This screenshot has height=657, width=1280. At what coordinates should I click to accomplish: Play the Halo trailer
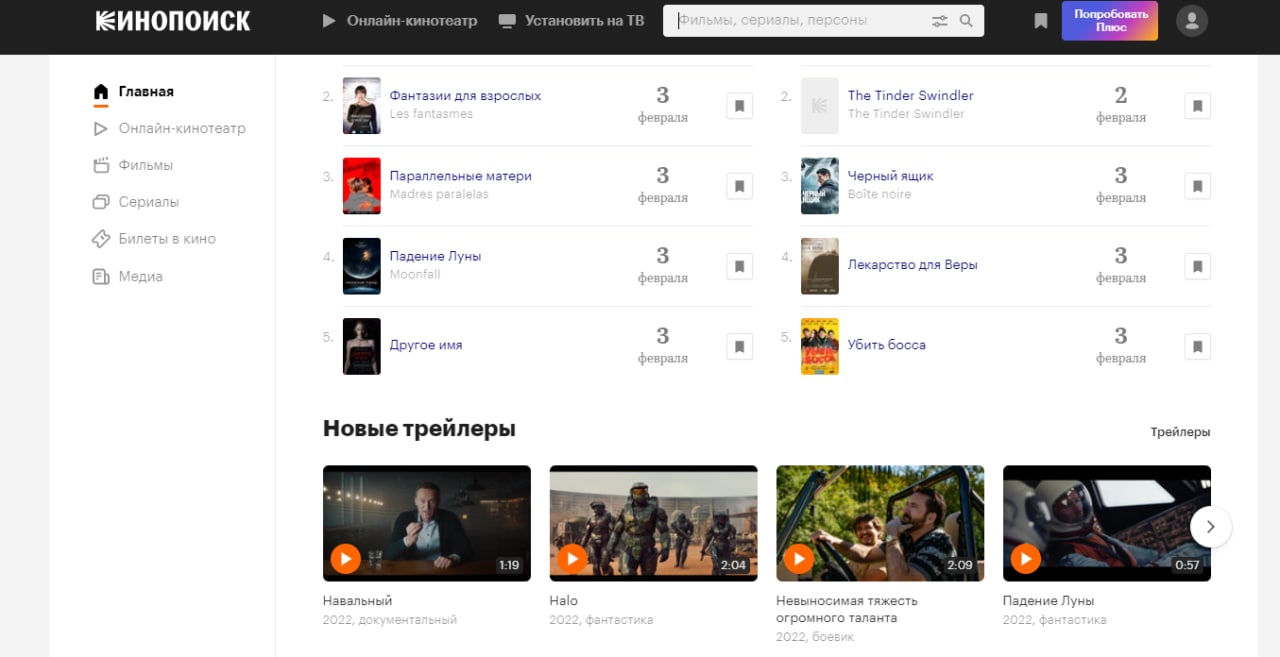(x=572, y=558)
